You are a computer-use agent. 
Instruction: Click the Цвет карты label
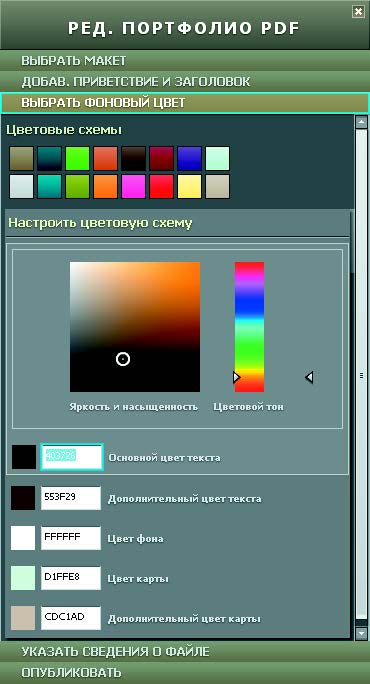click(x=138, y=579)
